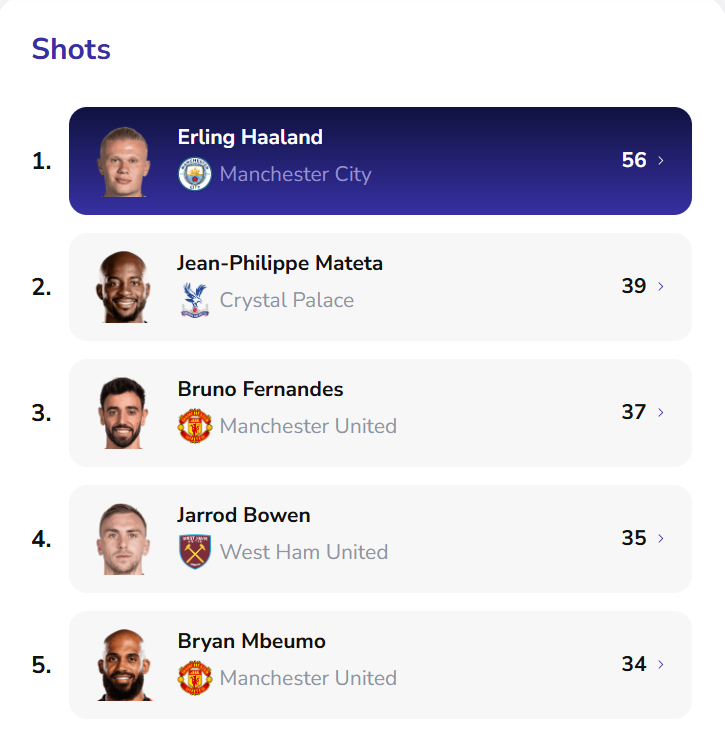Open the chevron next to Mbeumo's 34
The height and width of the screenshot is (744, 725).
(x=661, y=665)
